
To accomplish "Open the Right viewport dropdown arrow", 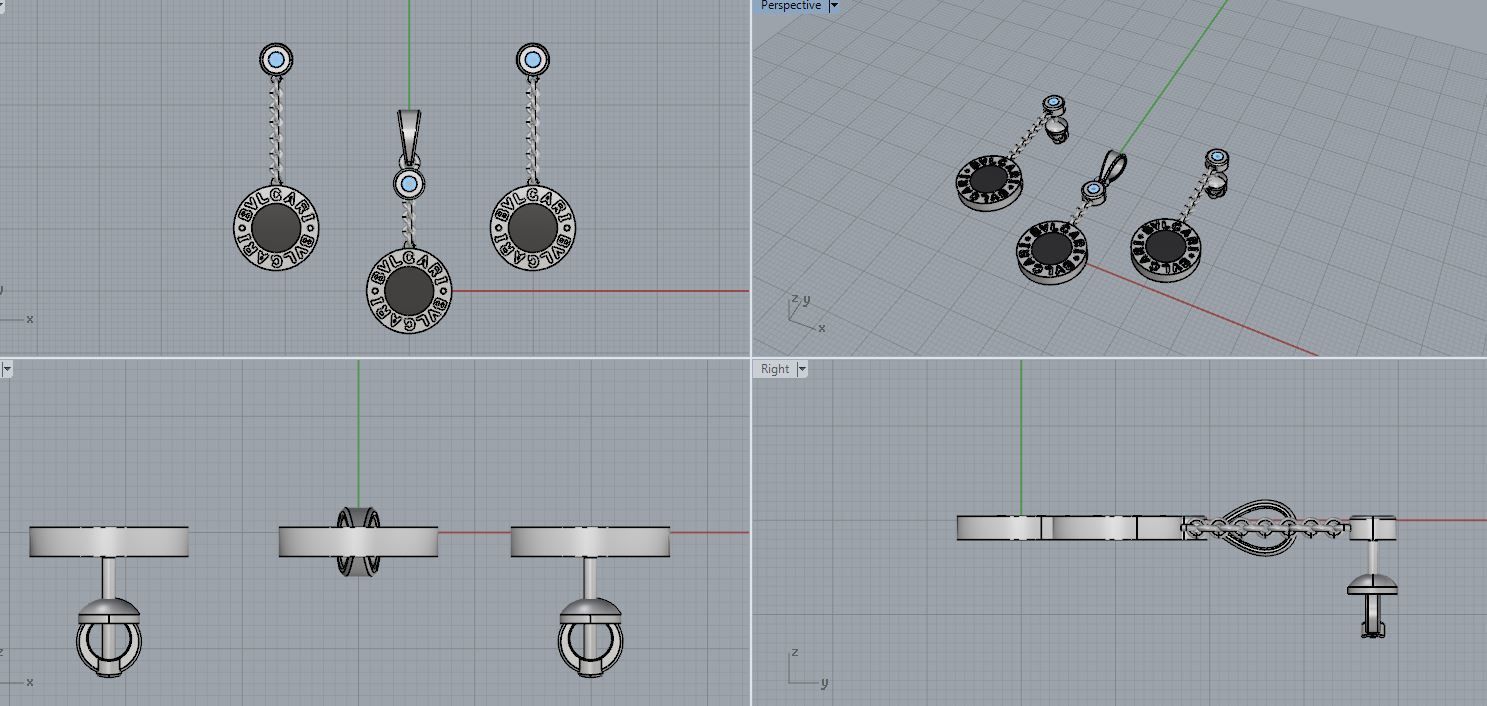I will 802,369.
